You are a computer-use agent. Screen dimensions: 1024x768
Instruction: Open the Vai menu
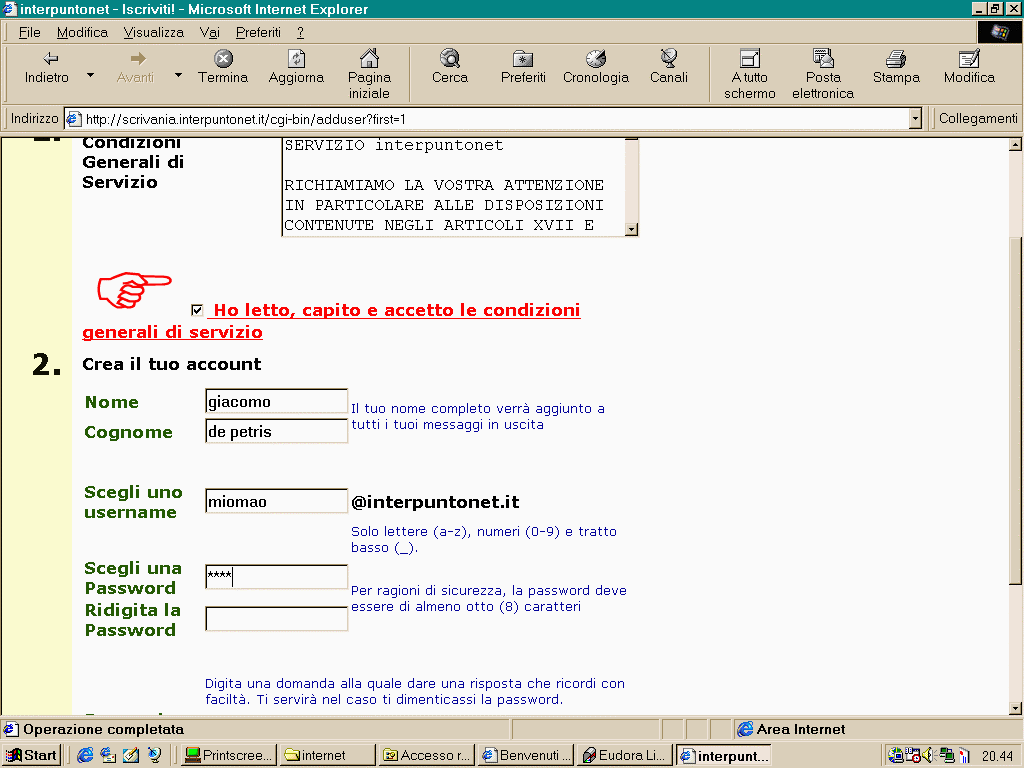click(x=210, y=32)
